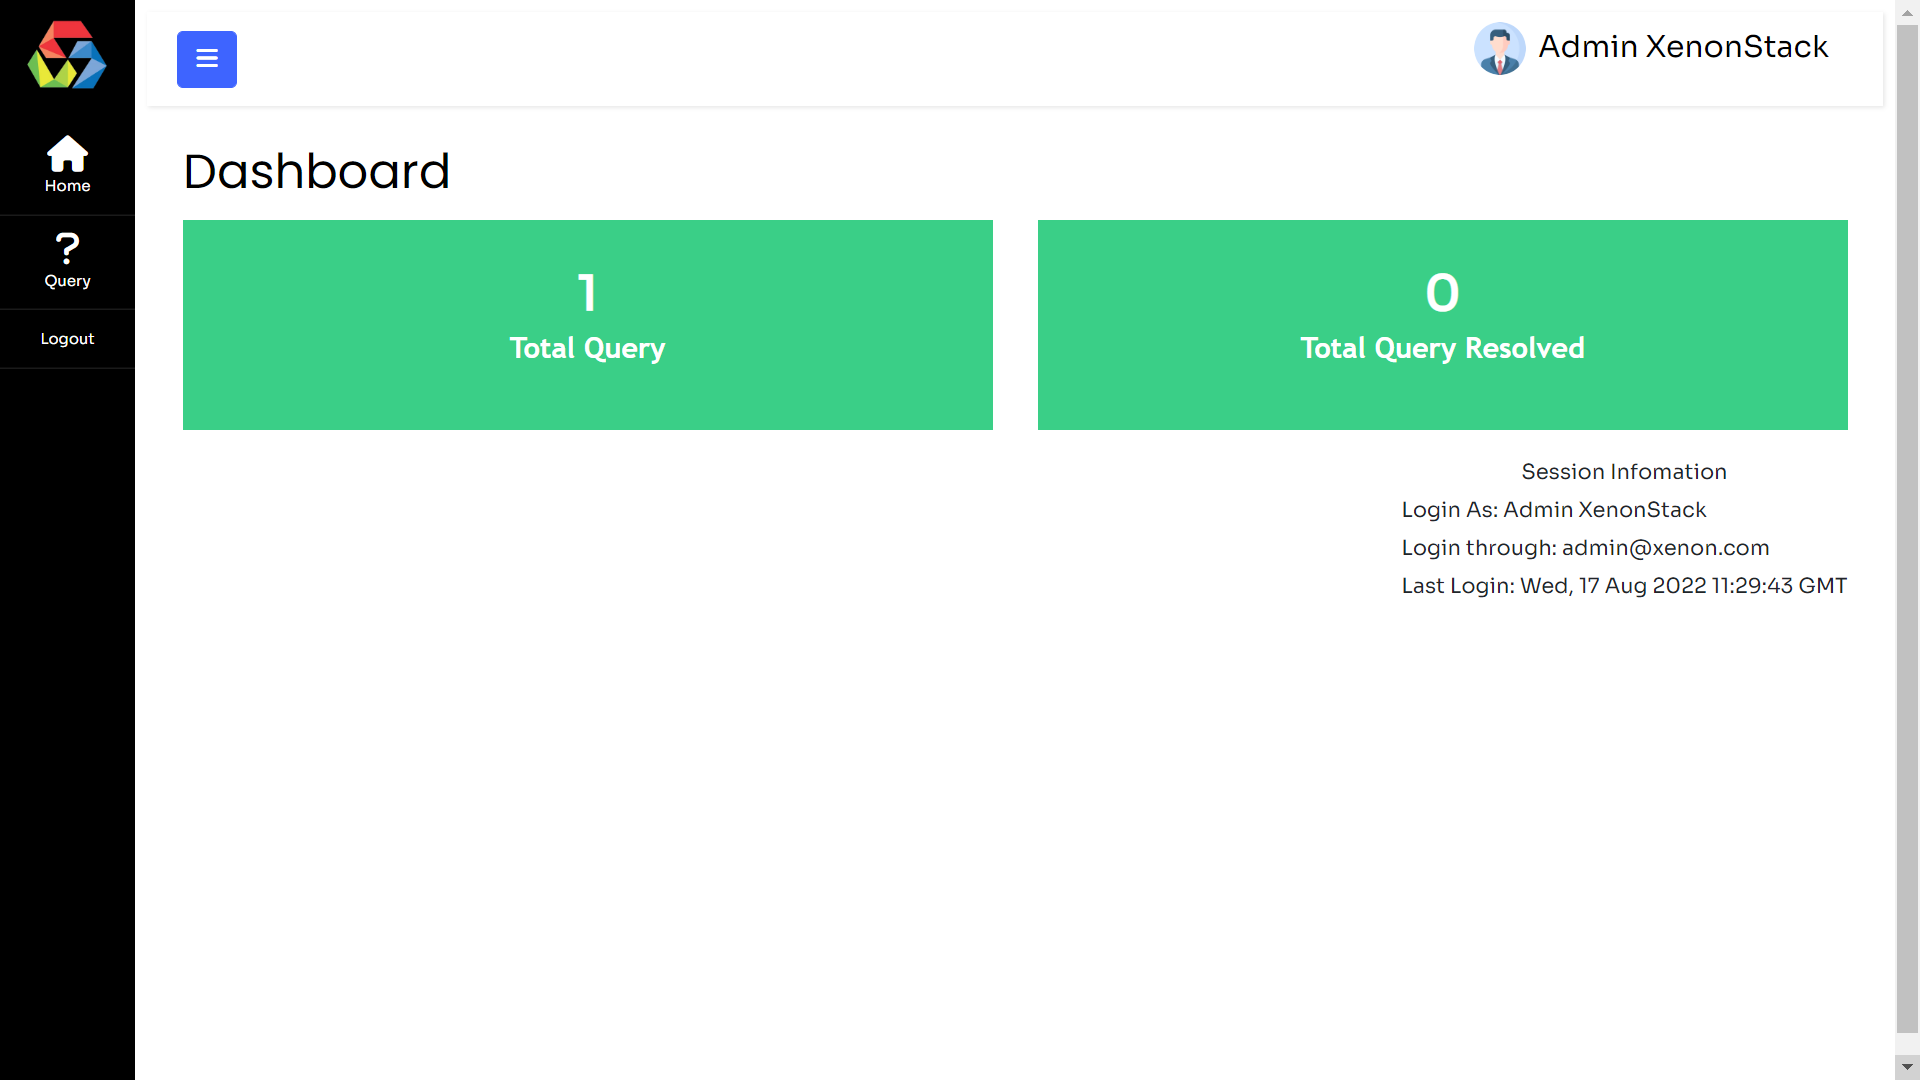Click the Session Infomation heading
1920x1080 pixels.
click(1623, 472)
